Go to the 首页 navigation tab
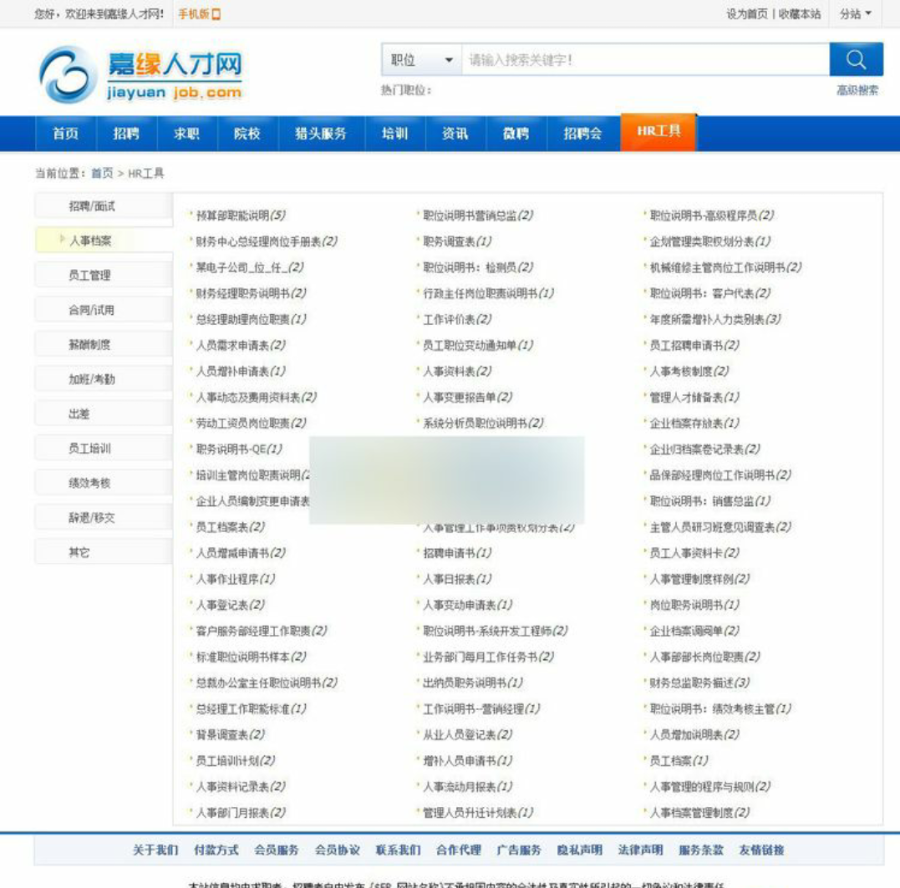 coord(65,134)
